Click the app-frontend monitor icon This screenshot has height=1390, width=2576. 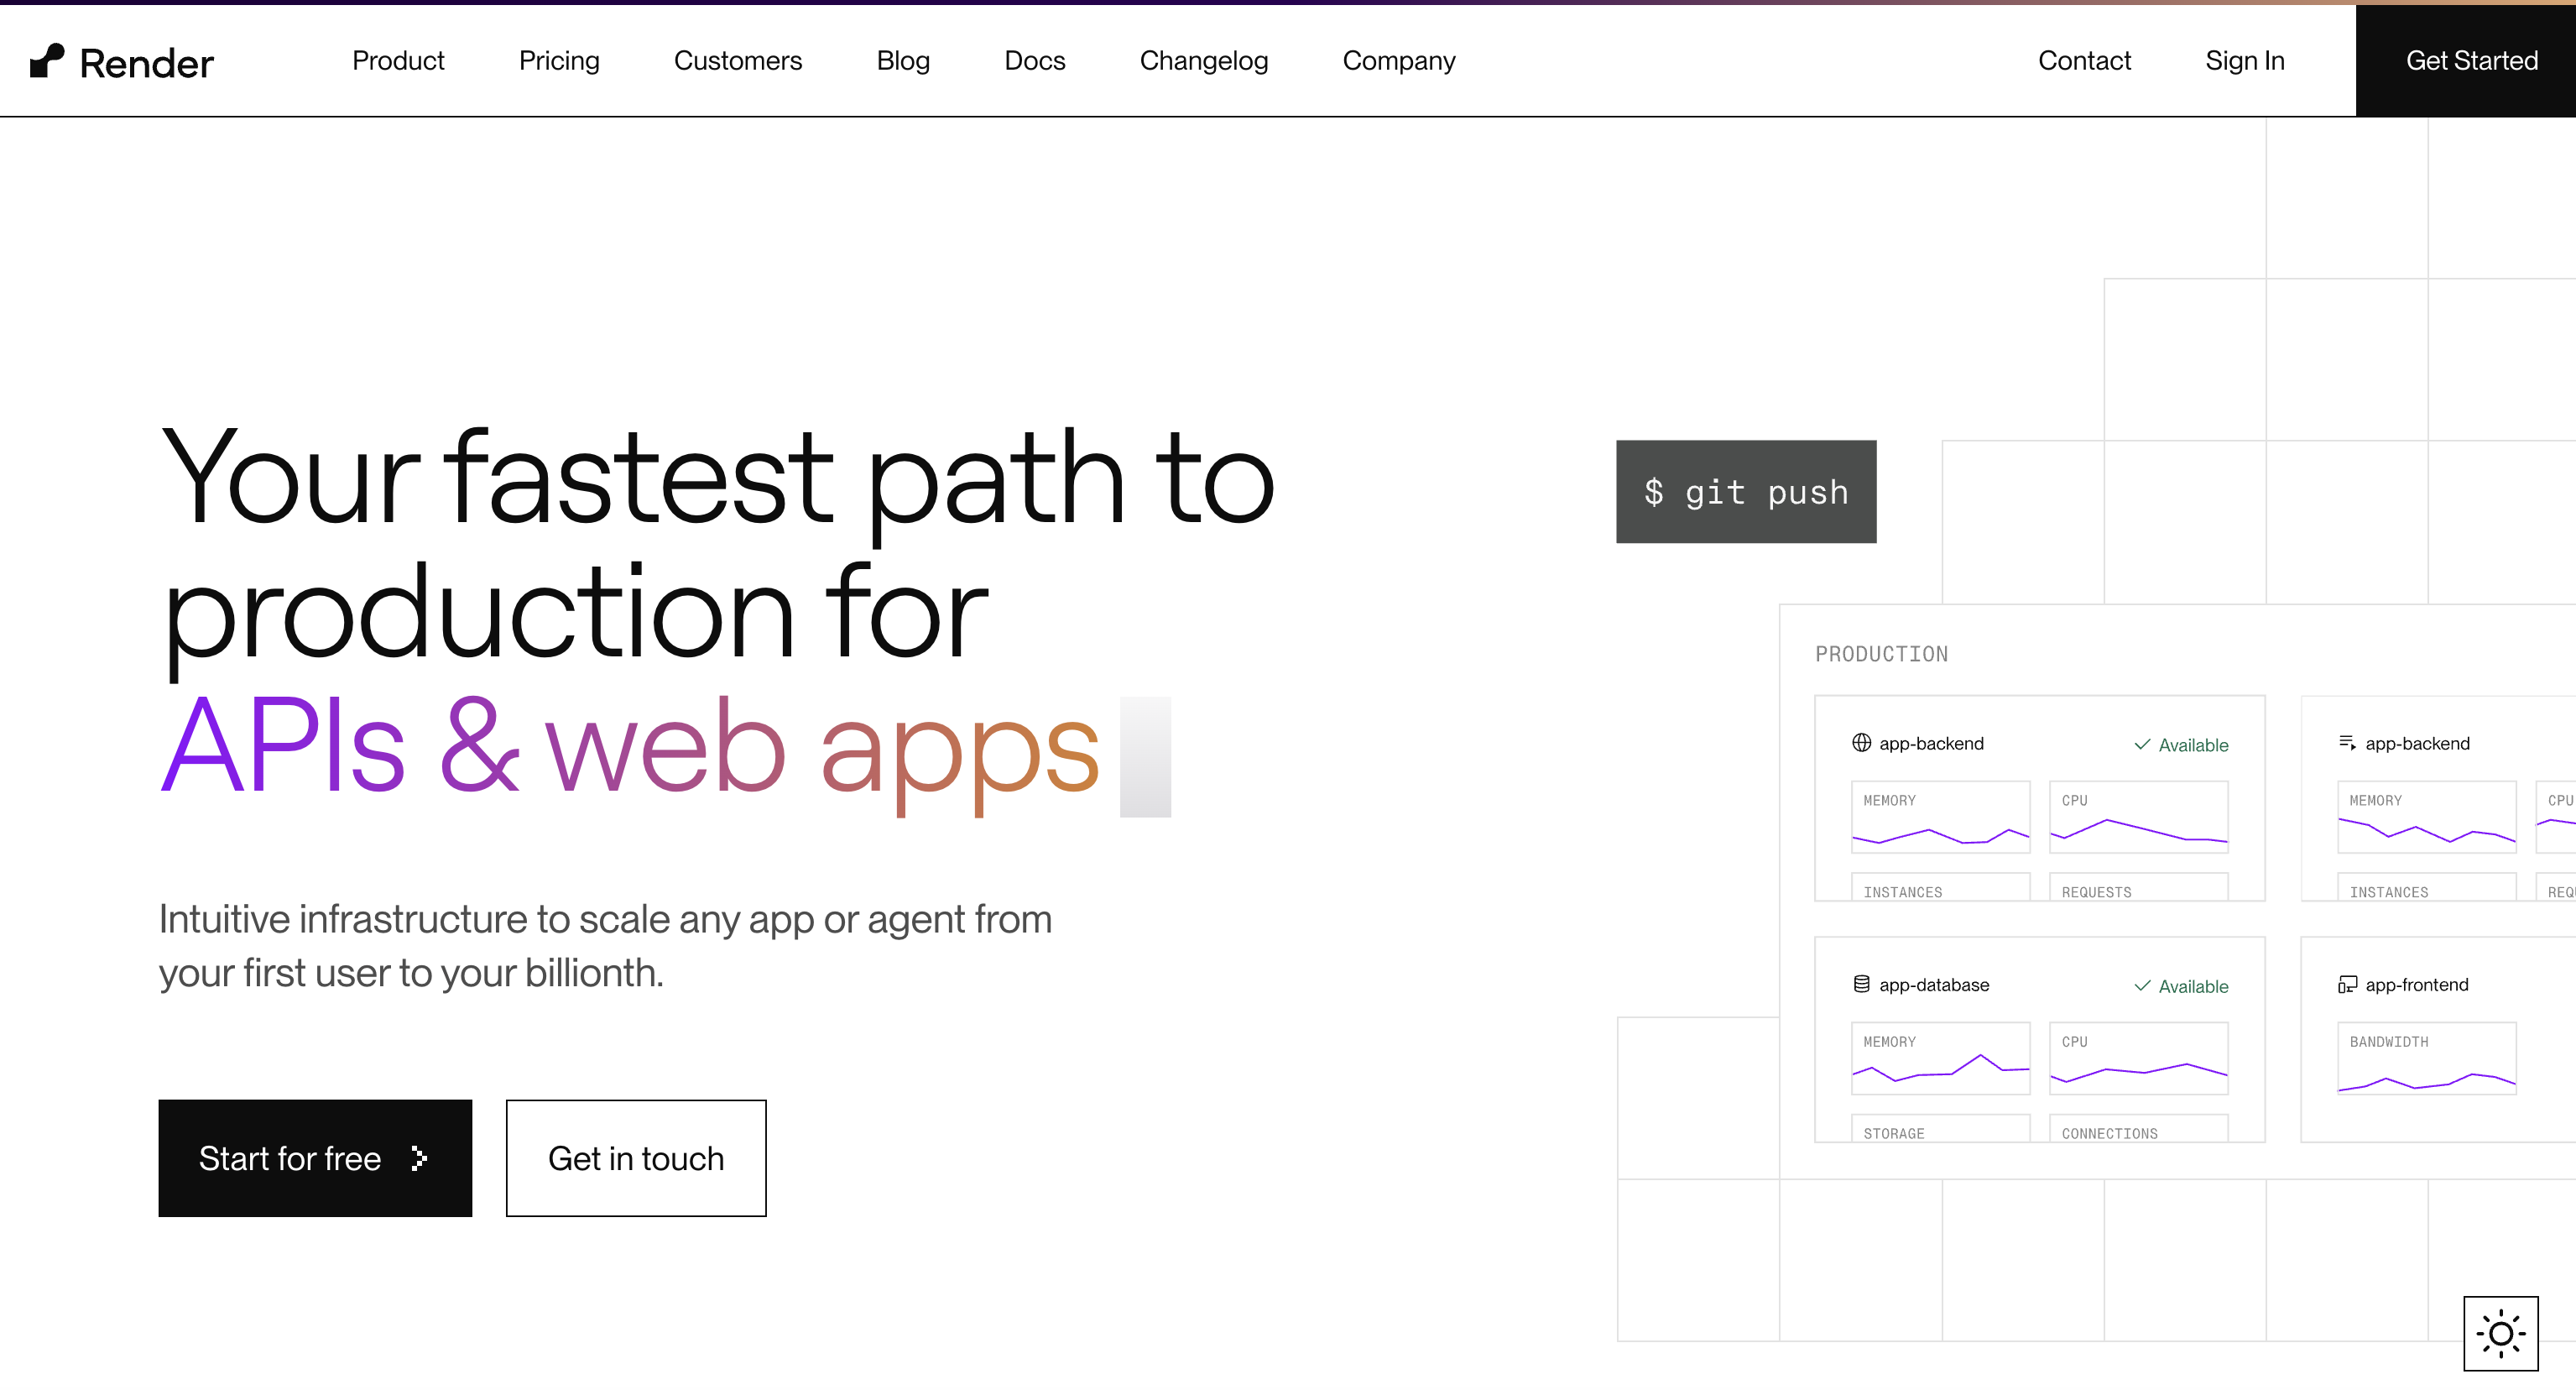coord(2347,985)
